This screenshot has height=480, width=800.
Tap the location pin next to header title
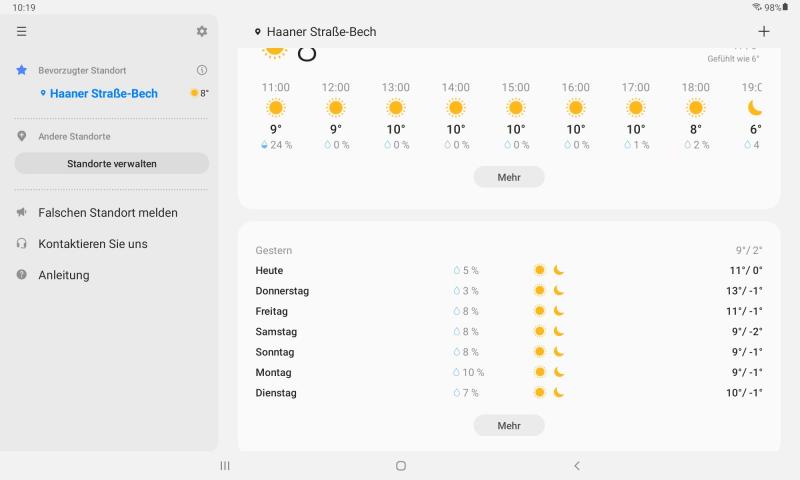(x=258, y=32)
